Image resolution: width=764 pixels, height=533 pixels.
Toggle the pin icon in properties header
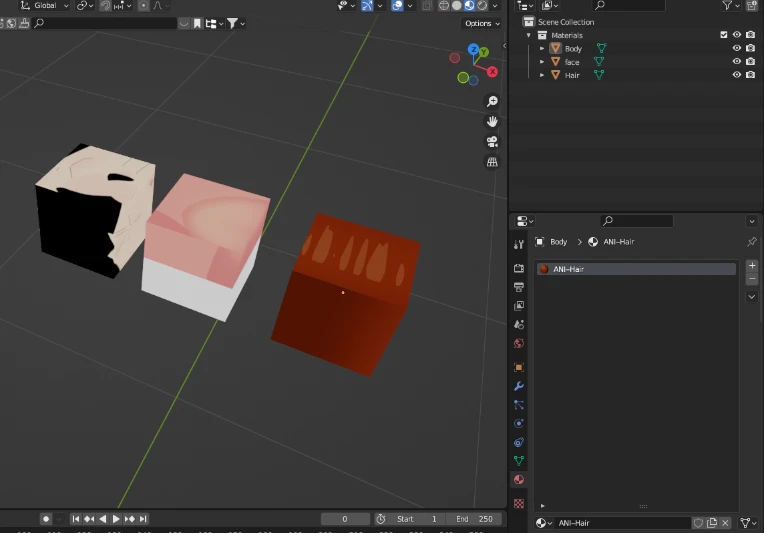(x=752, y=242)
